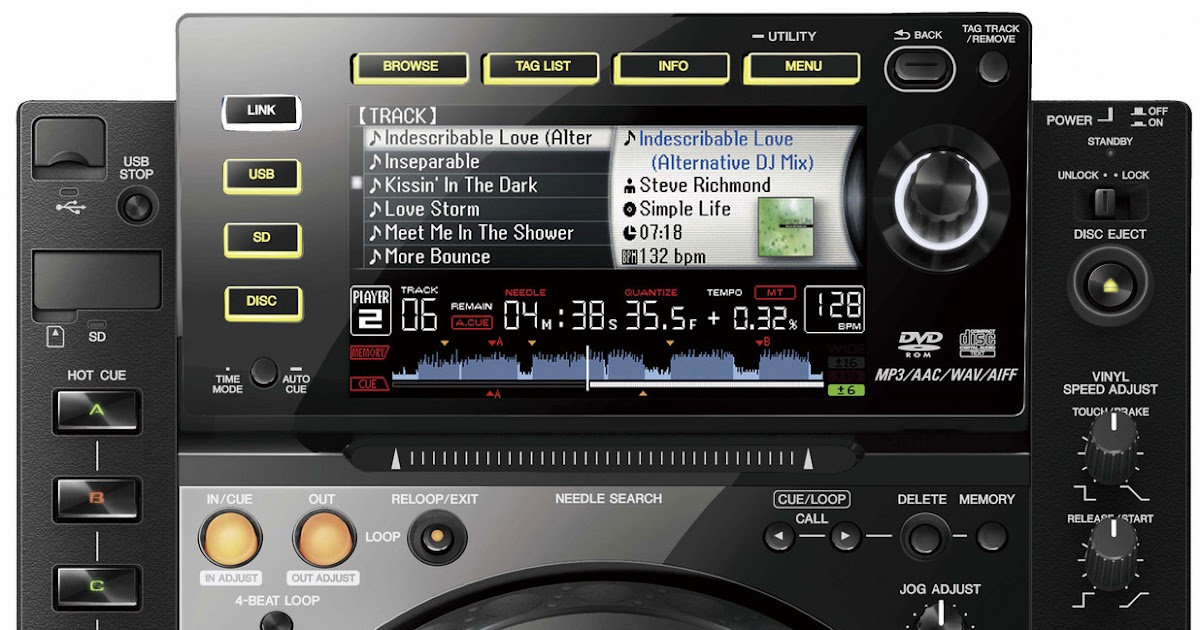Choose the USB source button
The width and height of the screenshot is (1200, 630).
261,175
